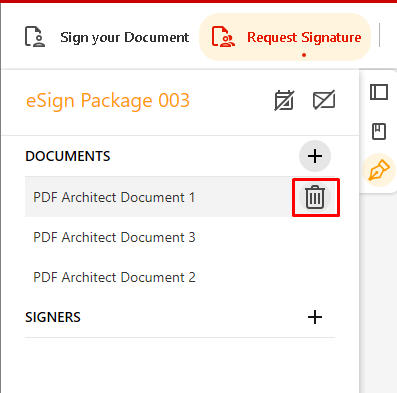
Task: Select PDF Architect Document 2 in list
Action: click(114, 277)
